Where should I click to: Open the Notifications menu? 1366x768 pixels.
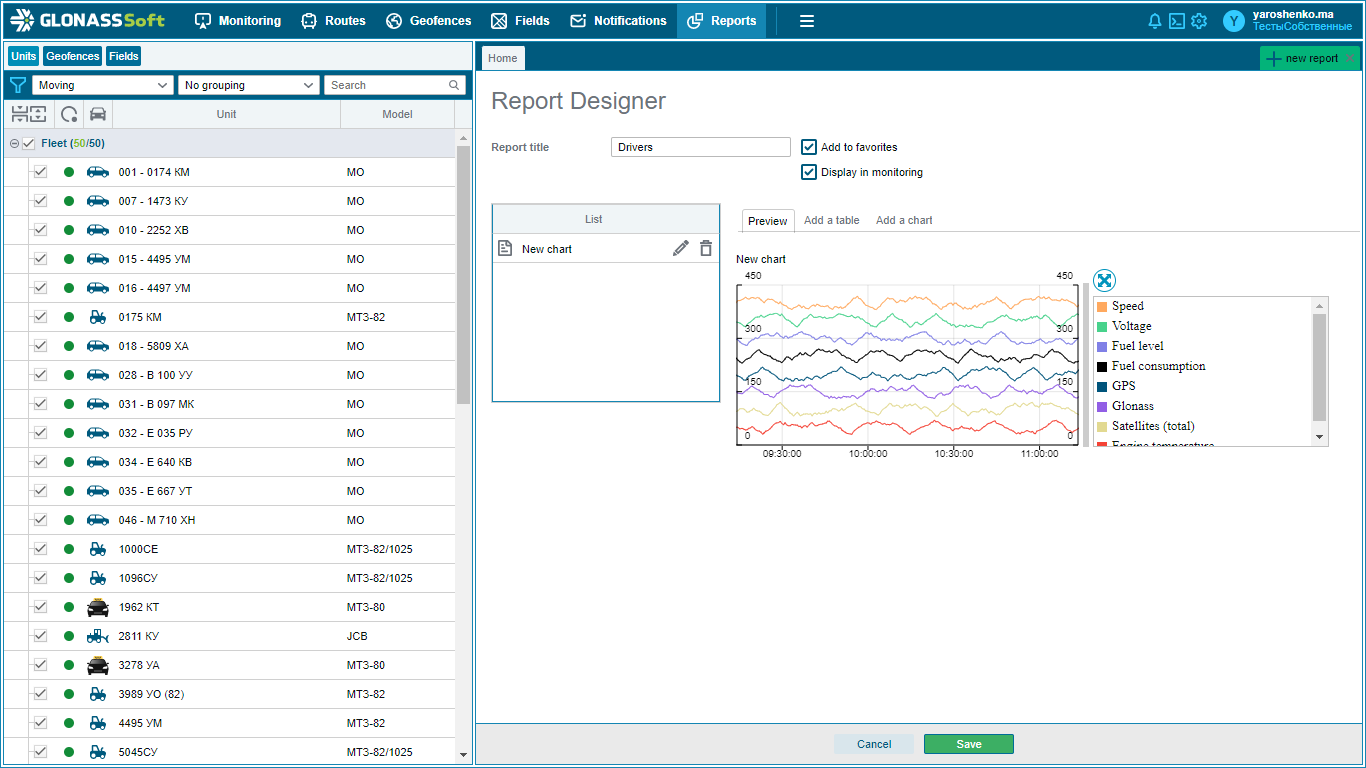(618, 21)
